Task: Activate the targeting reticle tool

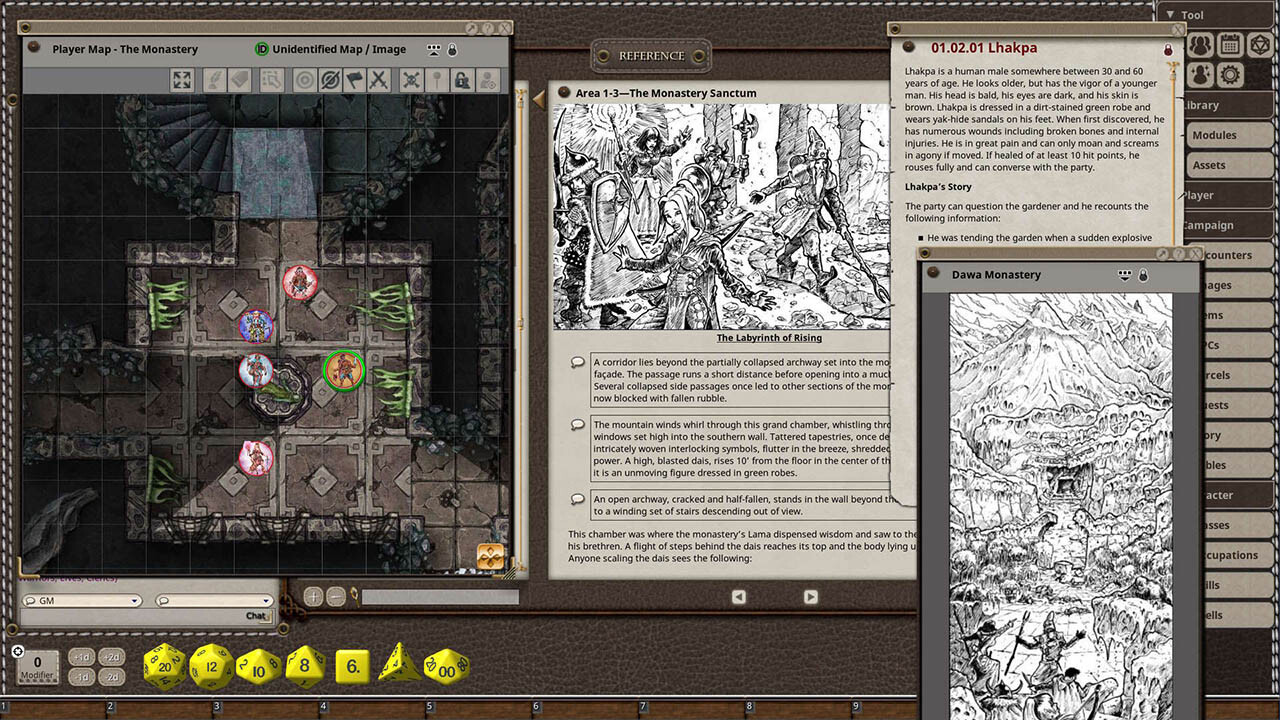Action: [303, 80]
